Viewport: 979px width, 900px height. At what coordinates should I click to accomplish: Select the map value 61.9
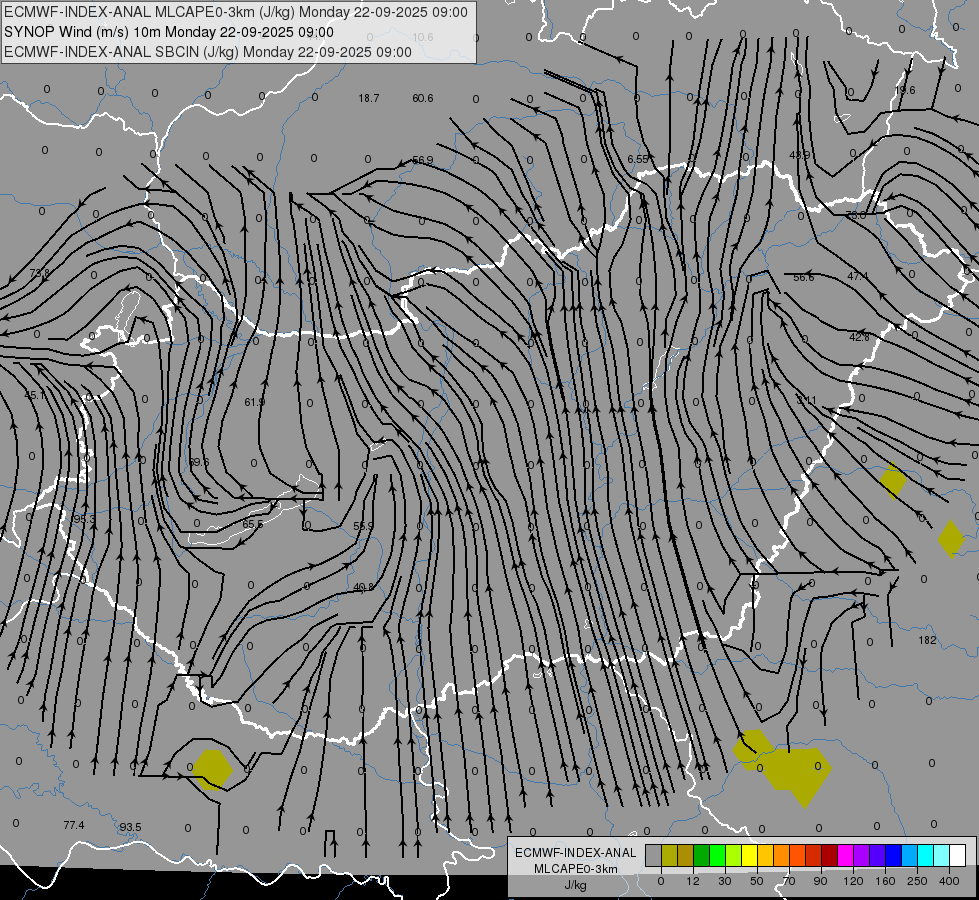coord(255,402)
